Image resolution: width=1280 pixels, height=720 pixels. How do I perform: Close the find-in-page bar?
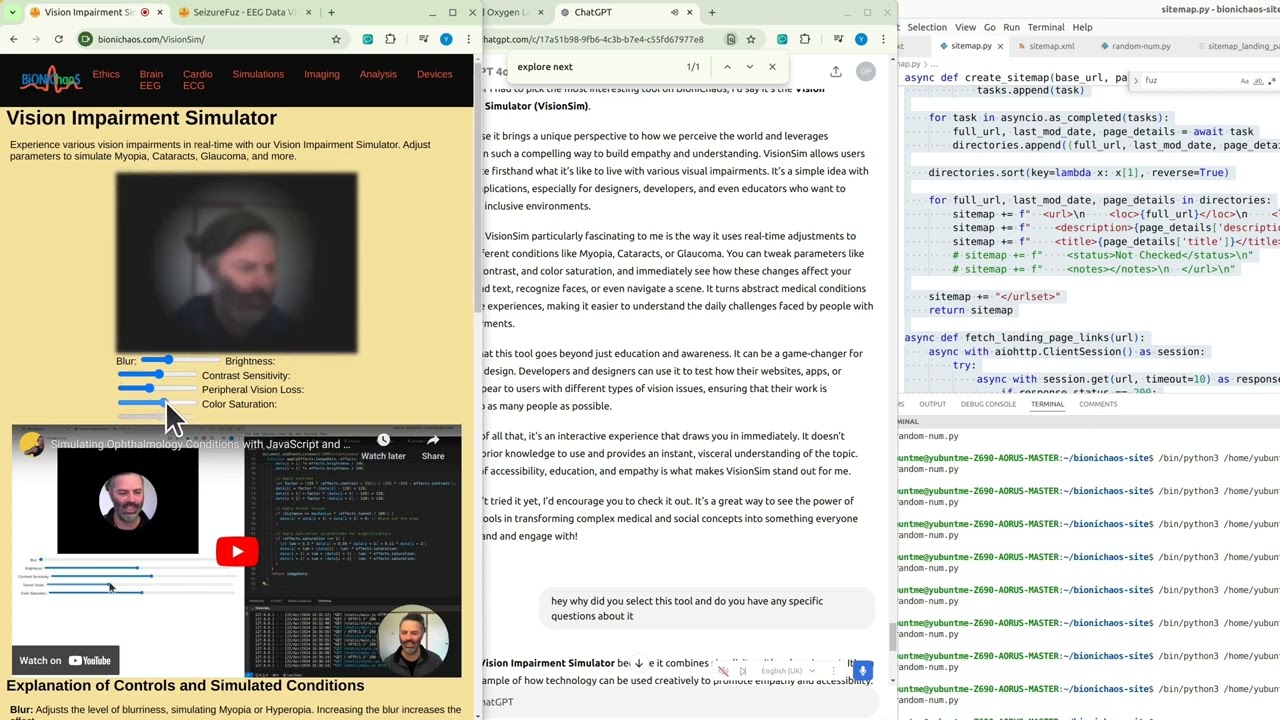click(x=772, y=67)
